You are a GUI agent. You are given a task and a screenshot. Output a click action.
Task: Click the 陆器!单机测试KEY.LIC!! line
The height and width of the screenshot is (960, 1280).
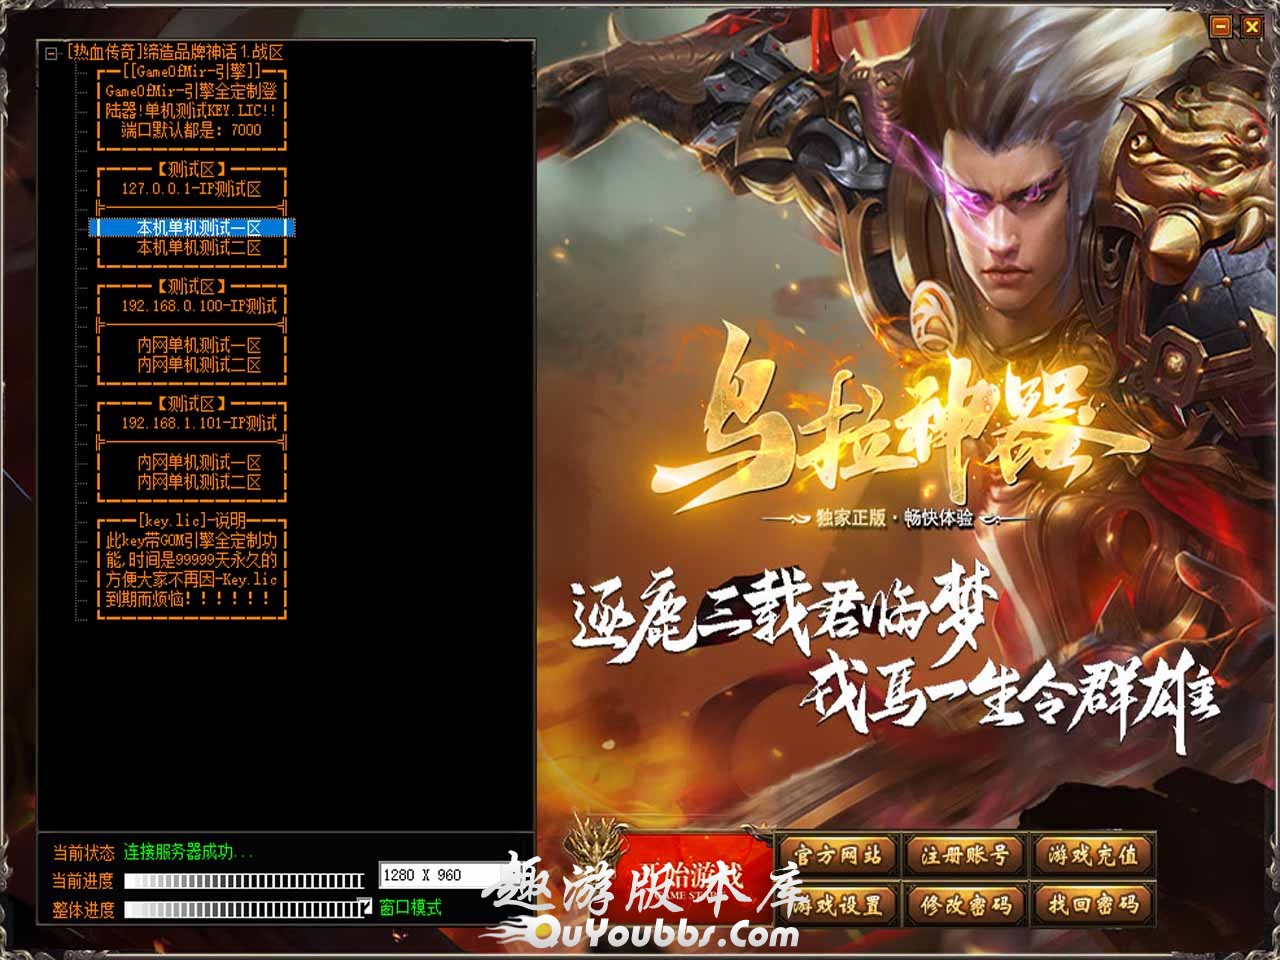192,111
